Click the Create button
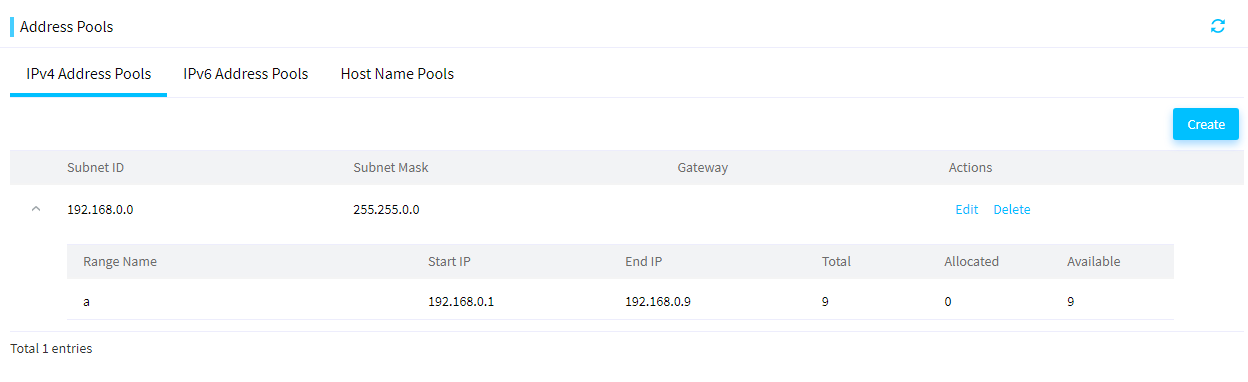 pos(1205,124)
